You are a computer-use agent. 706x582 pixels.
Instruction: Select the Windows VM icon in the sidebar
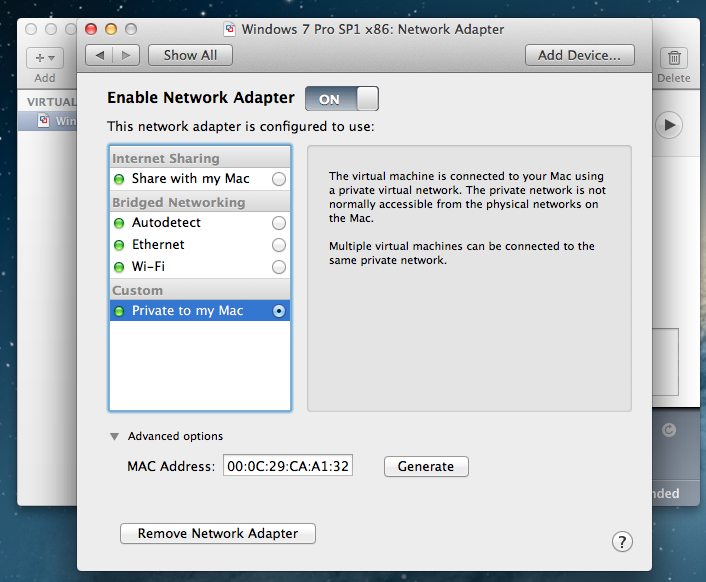tap(44, 121)
